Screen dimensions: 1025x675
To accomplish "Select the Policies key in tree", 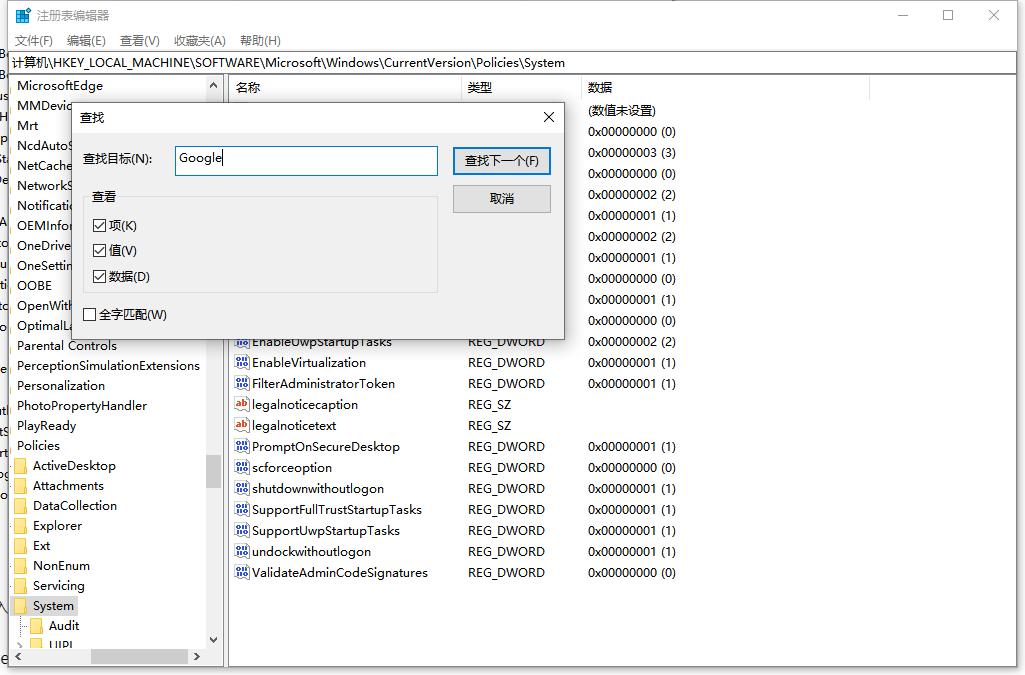I will click(x=39, y=446).
